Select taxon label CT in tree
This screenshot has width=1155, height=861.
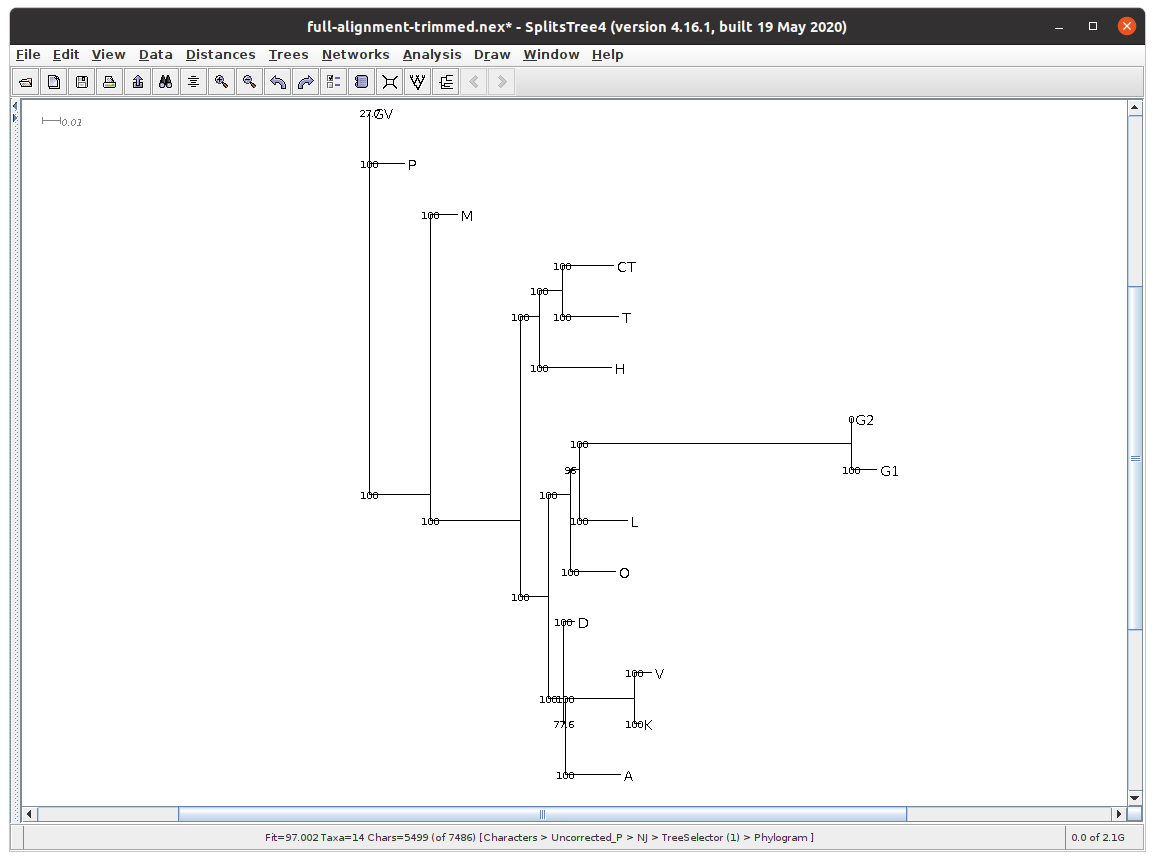[x=626, y=267]
